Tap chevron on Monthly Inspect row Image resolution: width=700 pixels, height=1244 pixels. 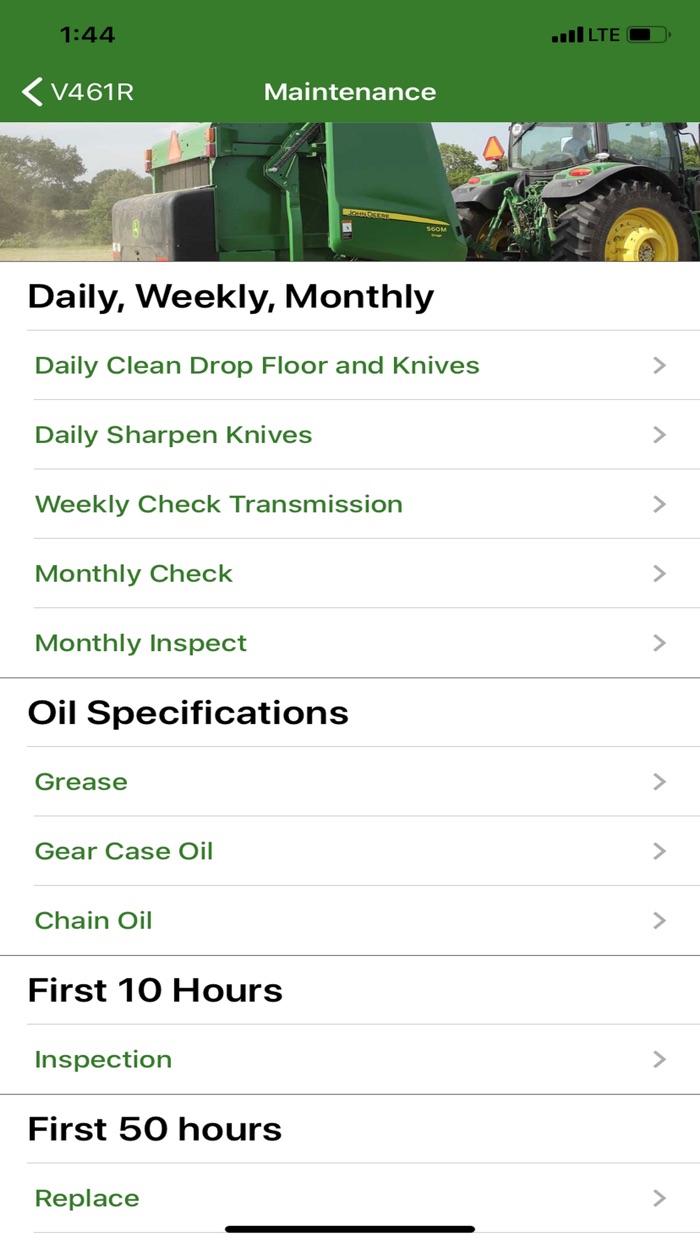659,643
